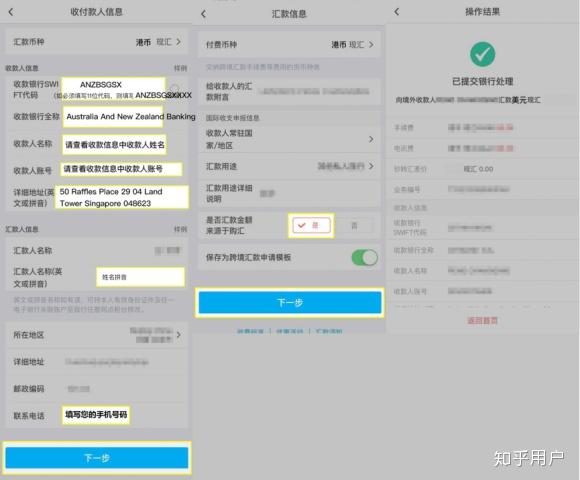Viewport: 580px width, 480px height.
Task: Go back from 操作结果 screen
Action: point(397,12)
